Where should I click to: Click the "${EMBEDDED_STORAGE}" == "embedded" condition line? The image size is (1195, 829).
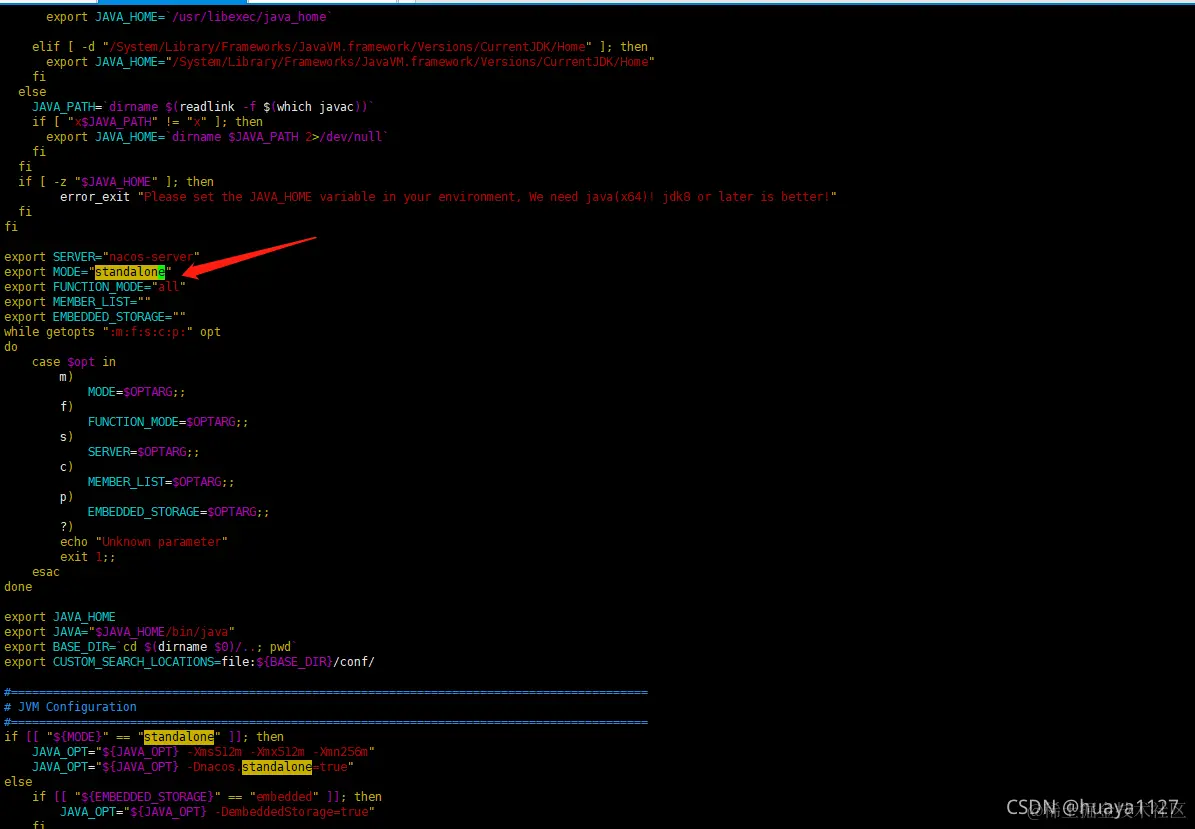click(207, 797)
